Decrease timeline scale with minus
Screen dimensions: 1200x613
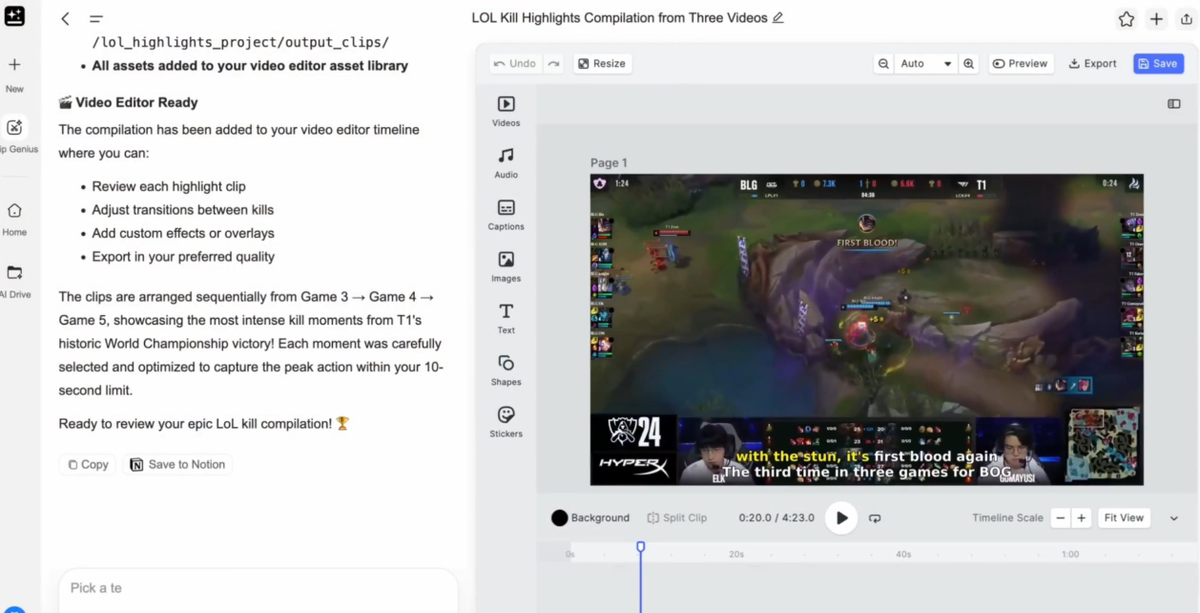point(1061,518)
